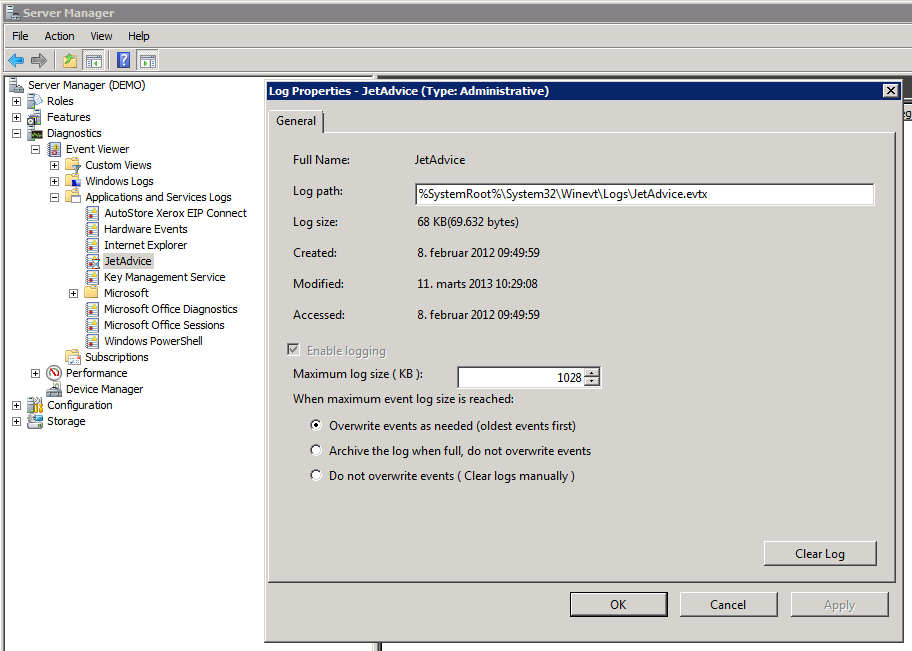The width and height of the screenshot is (912, 651).
Task: Click the OK button
Action: click(618, 604)
